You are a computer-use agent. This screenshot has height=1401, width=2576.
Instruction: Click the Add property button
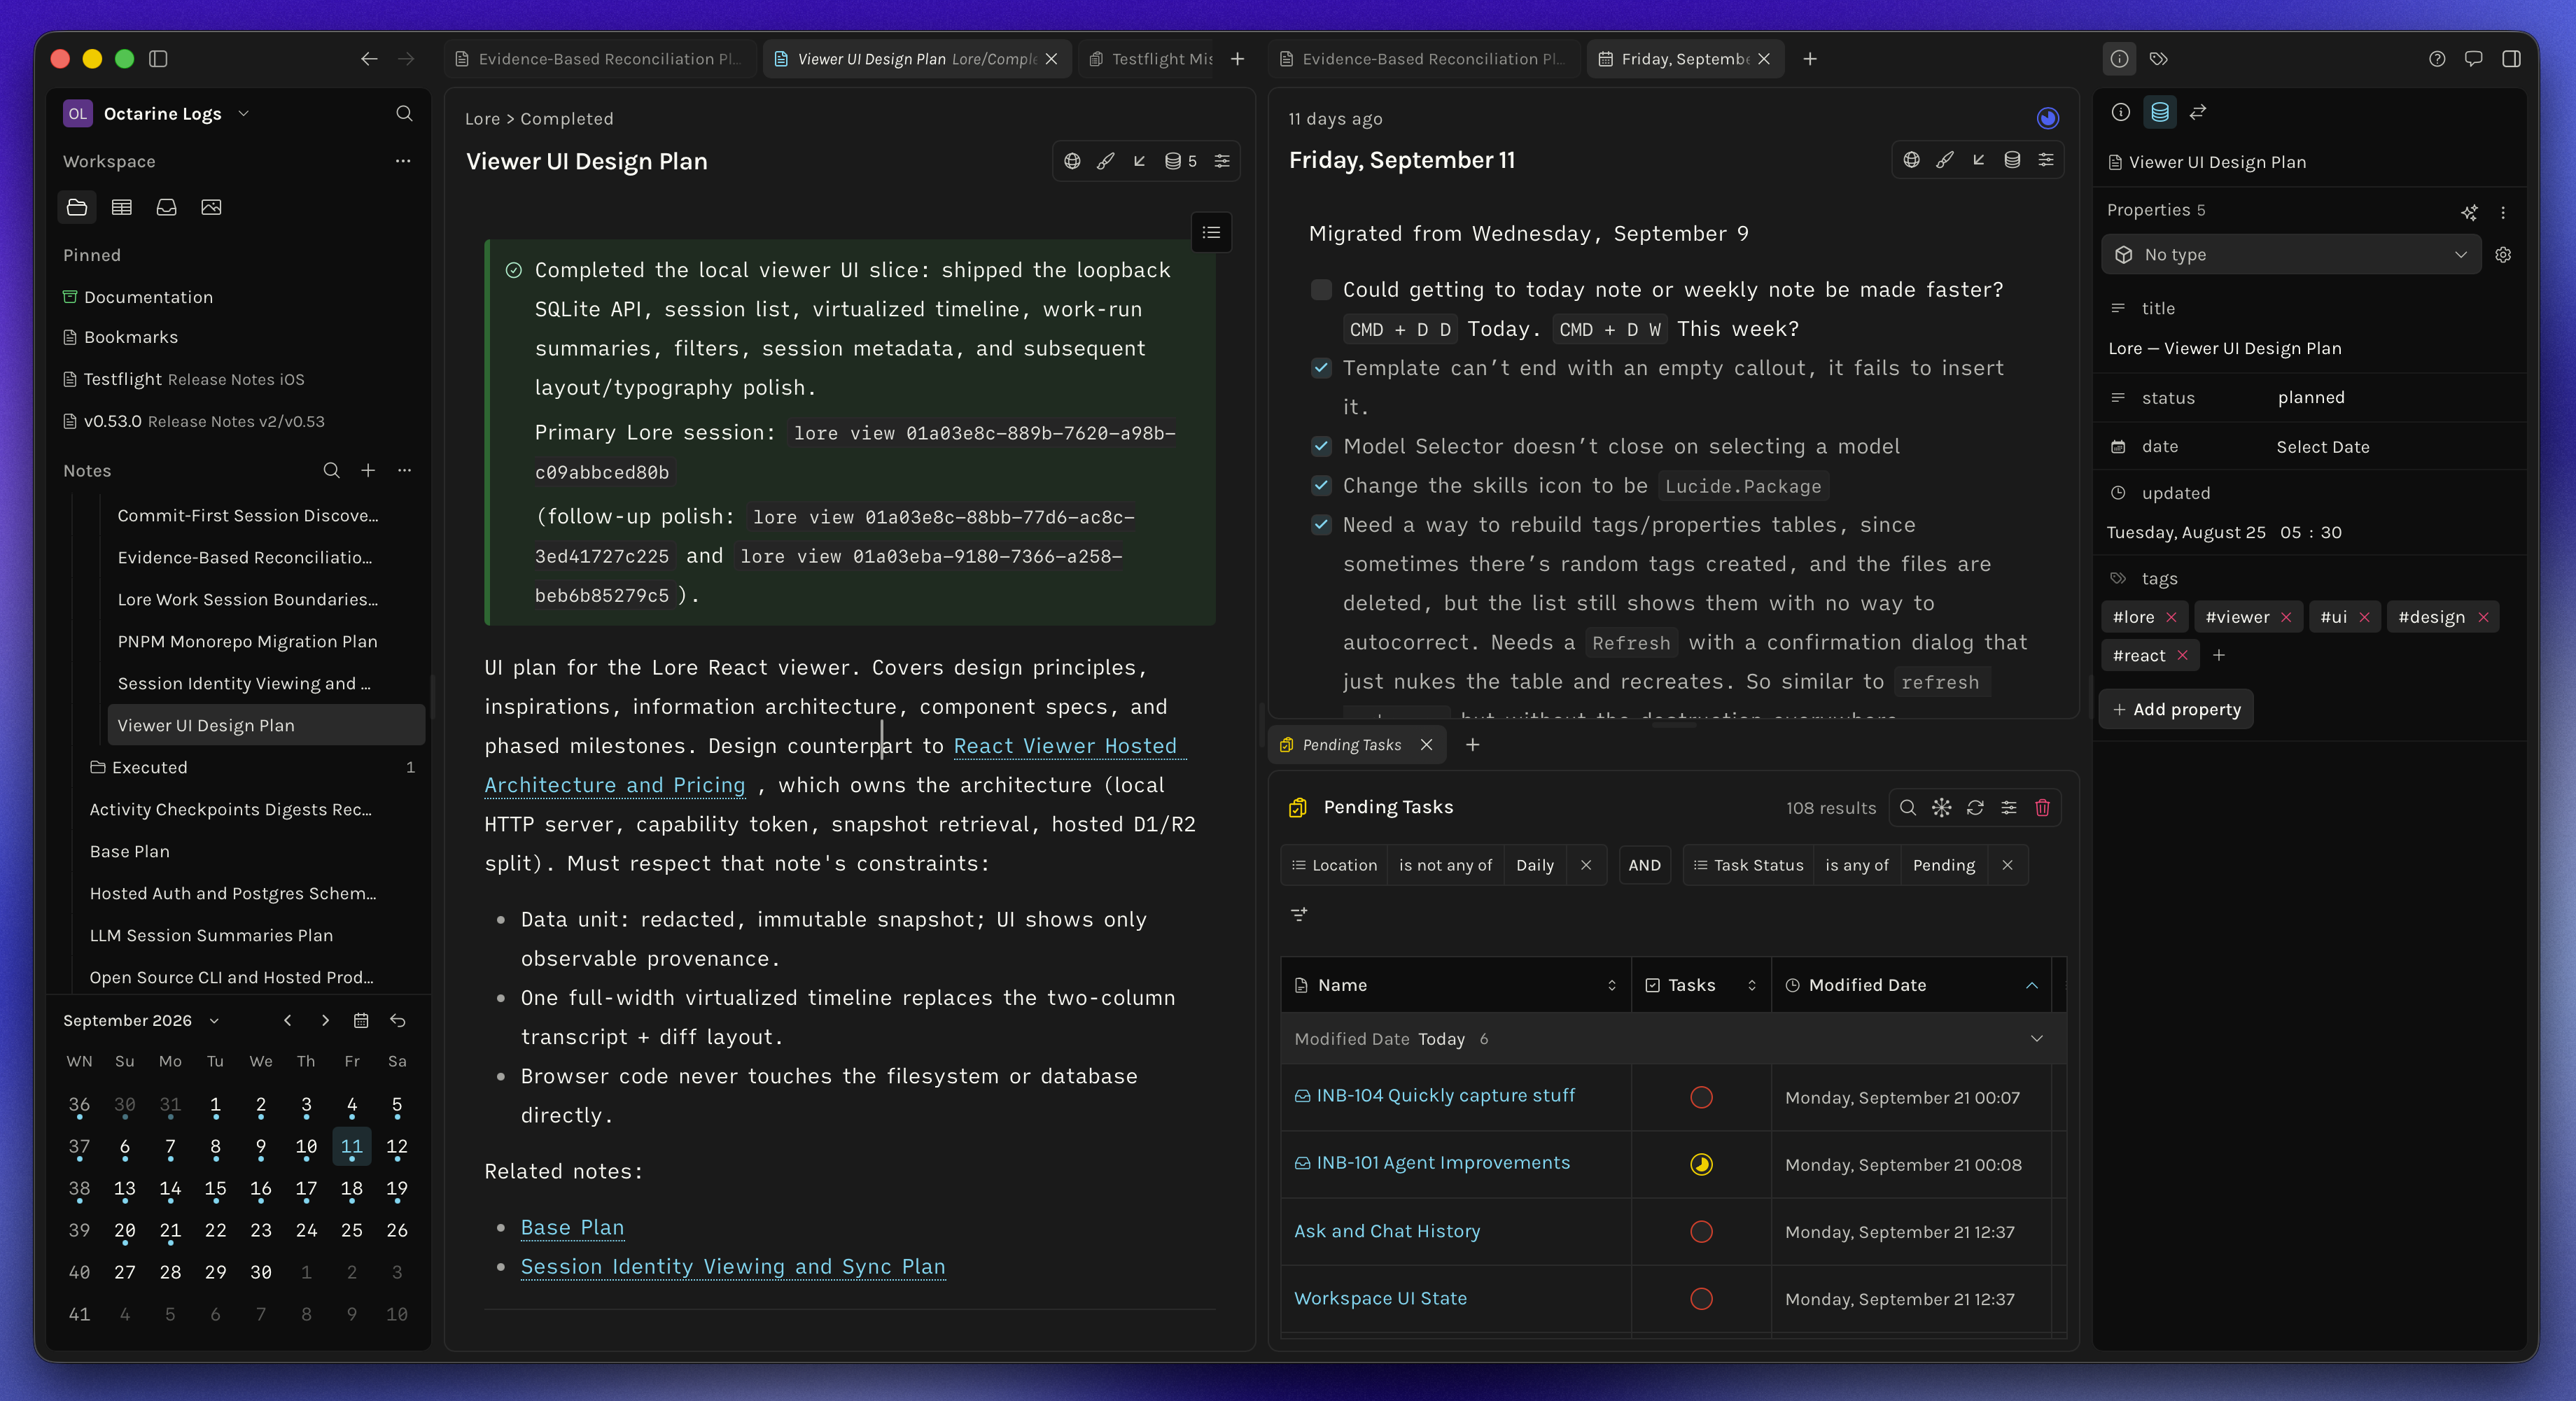tap(2176, 710)
